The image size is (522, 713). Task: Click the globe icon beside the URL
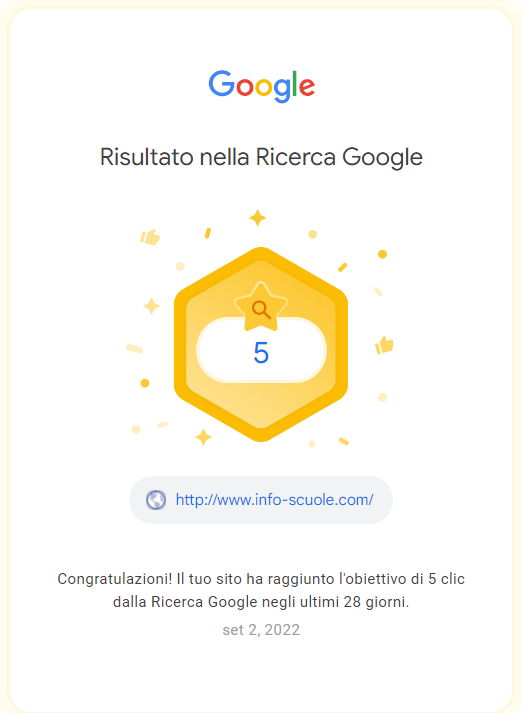tap(156, 500)
